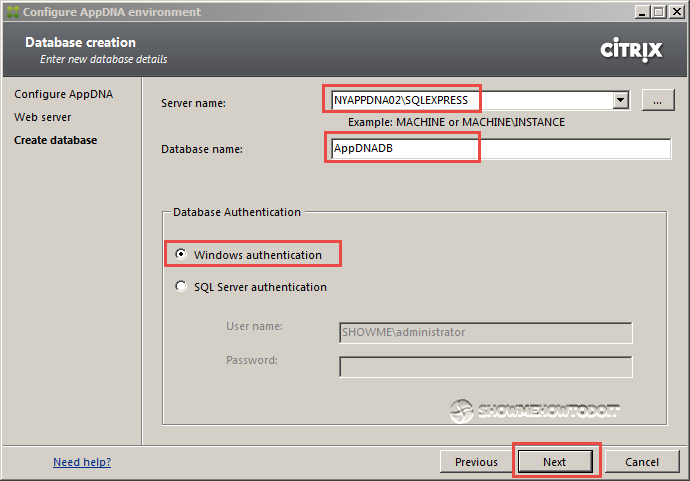Click the 'User name:' label

point(254,326)
